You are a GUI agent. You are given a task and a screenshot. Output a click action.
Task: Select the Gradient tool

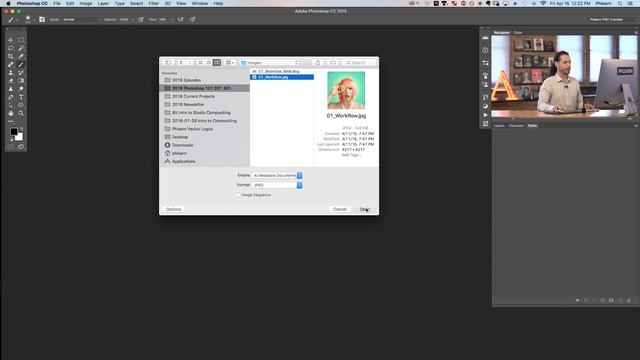coord(21,81)
